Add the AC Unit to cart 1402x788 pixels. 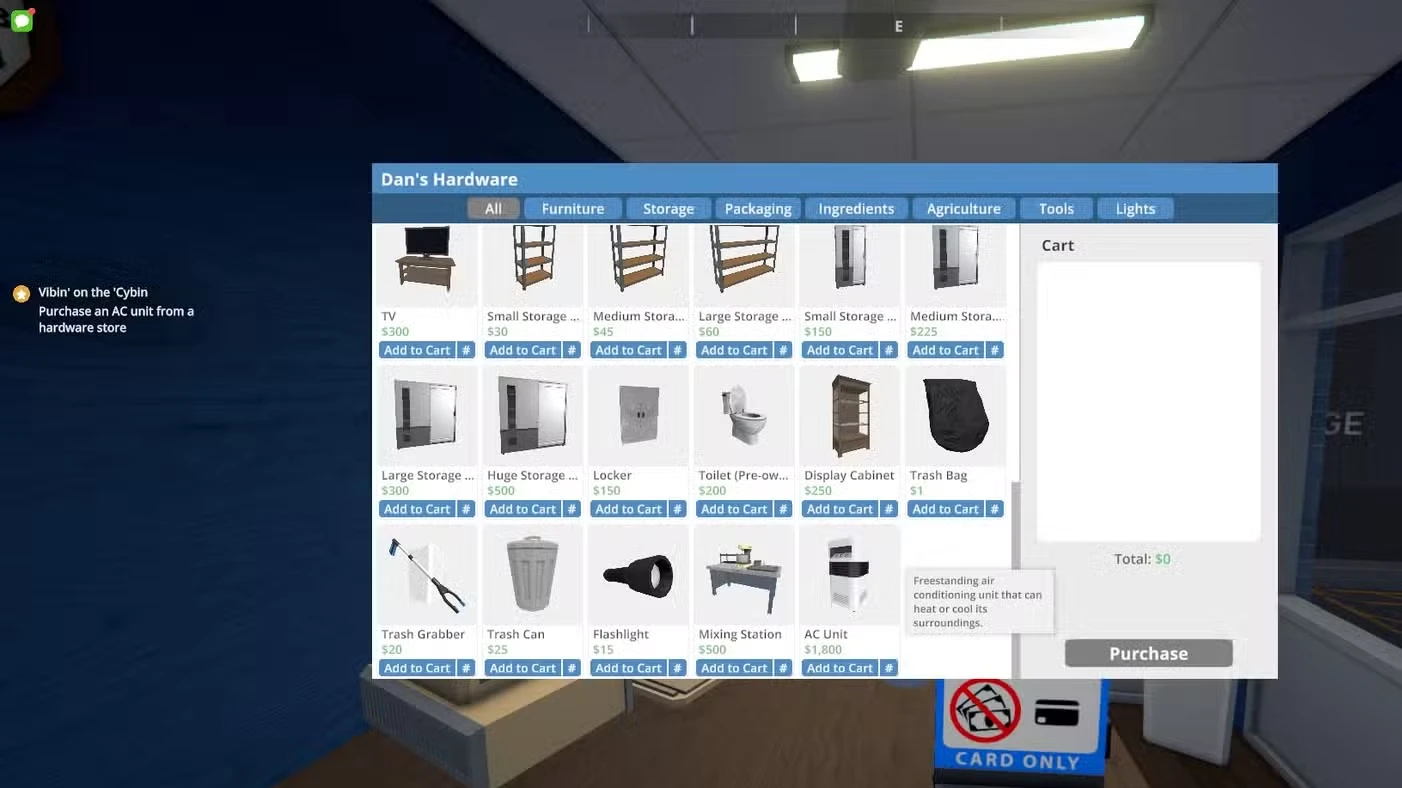pos(840,668)
